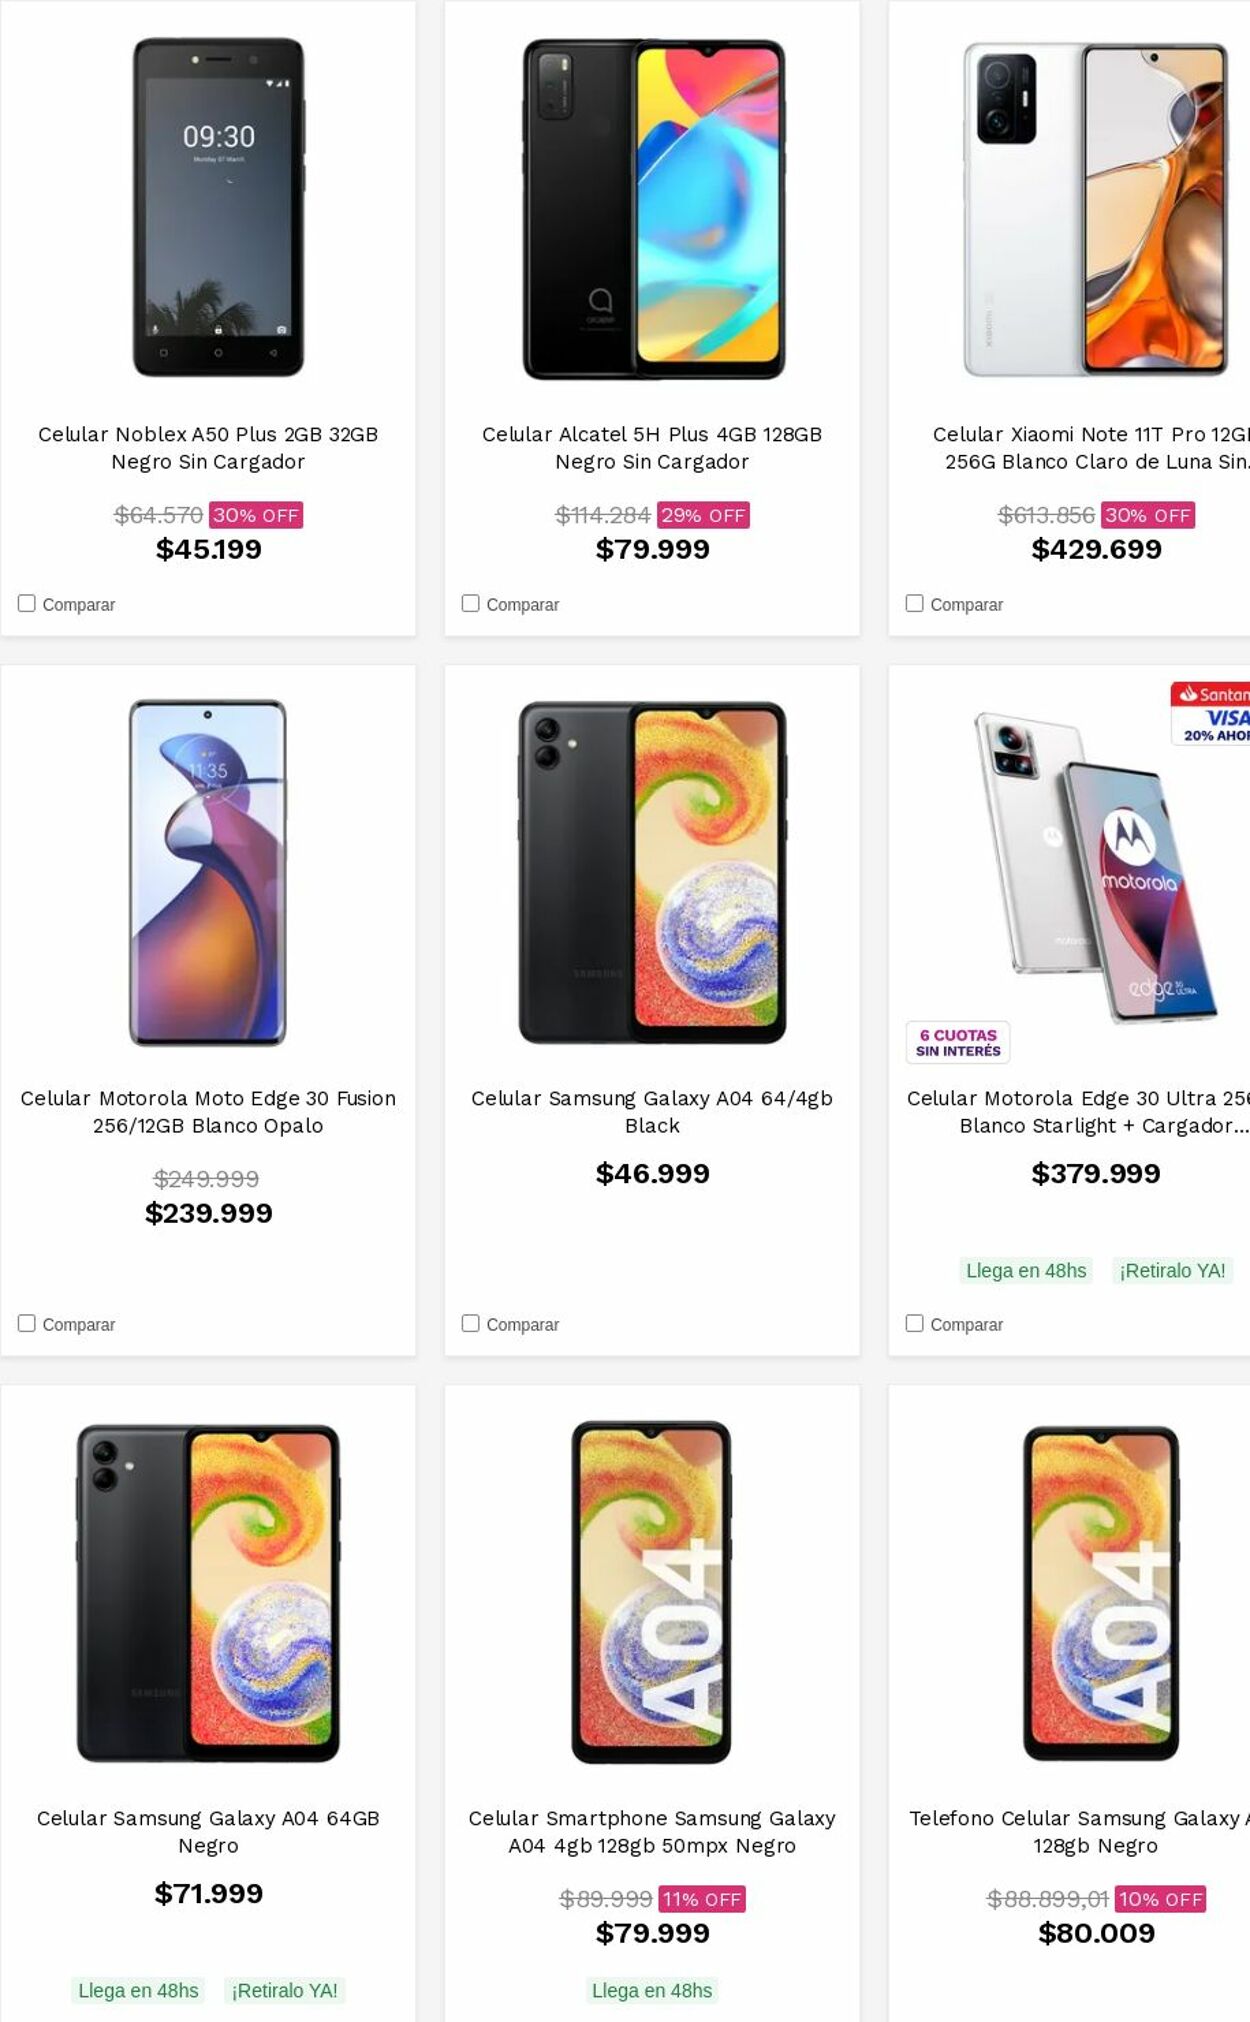The height and width of the screenshot is (2022, 1250).
Task: Click the 30% OFF tag on Noblex
Action: tap(256, 515)
